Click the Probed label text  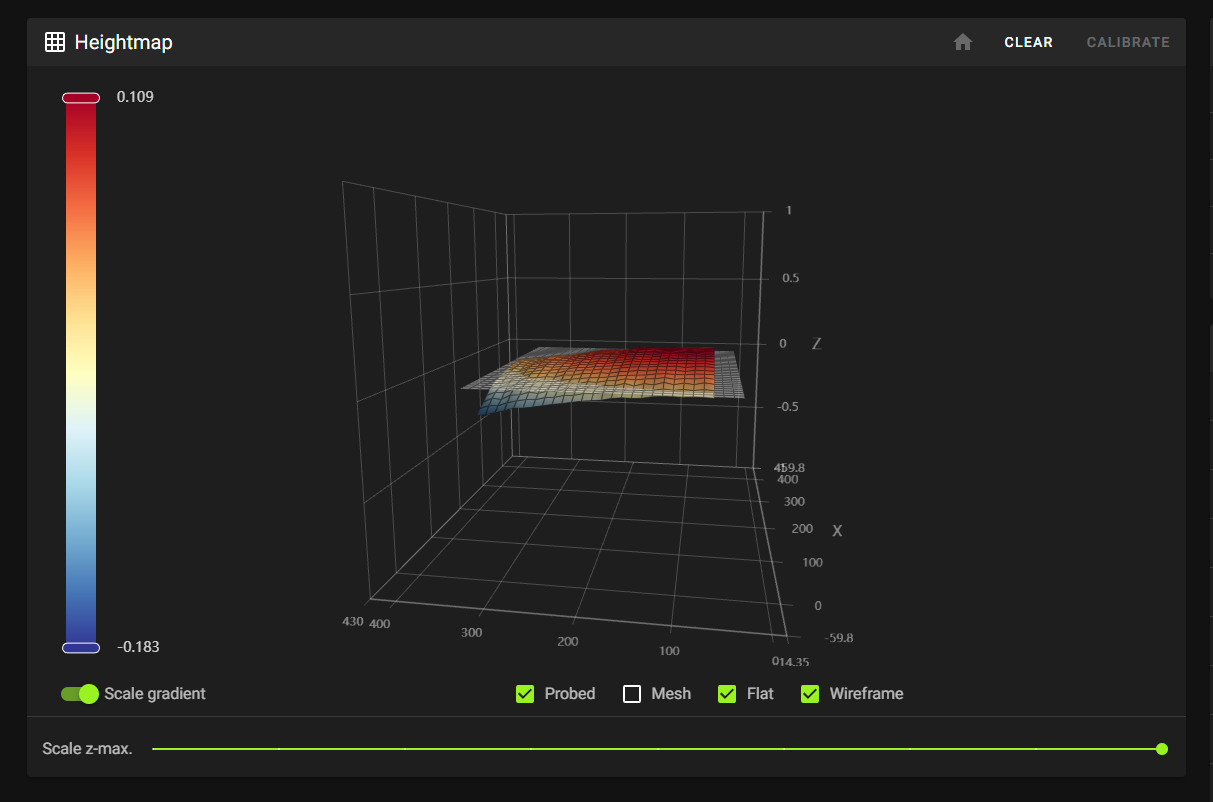pos(570,694)
